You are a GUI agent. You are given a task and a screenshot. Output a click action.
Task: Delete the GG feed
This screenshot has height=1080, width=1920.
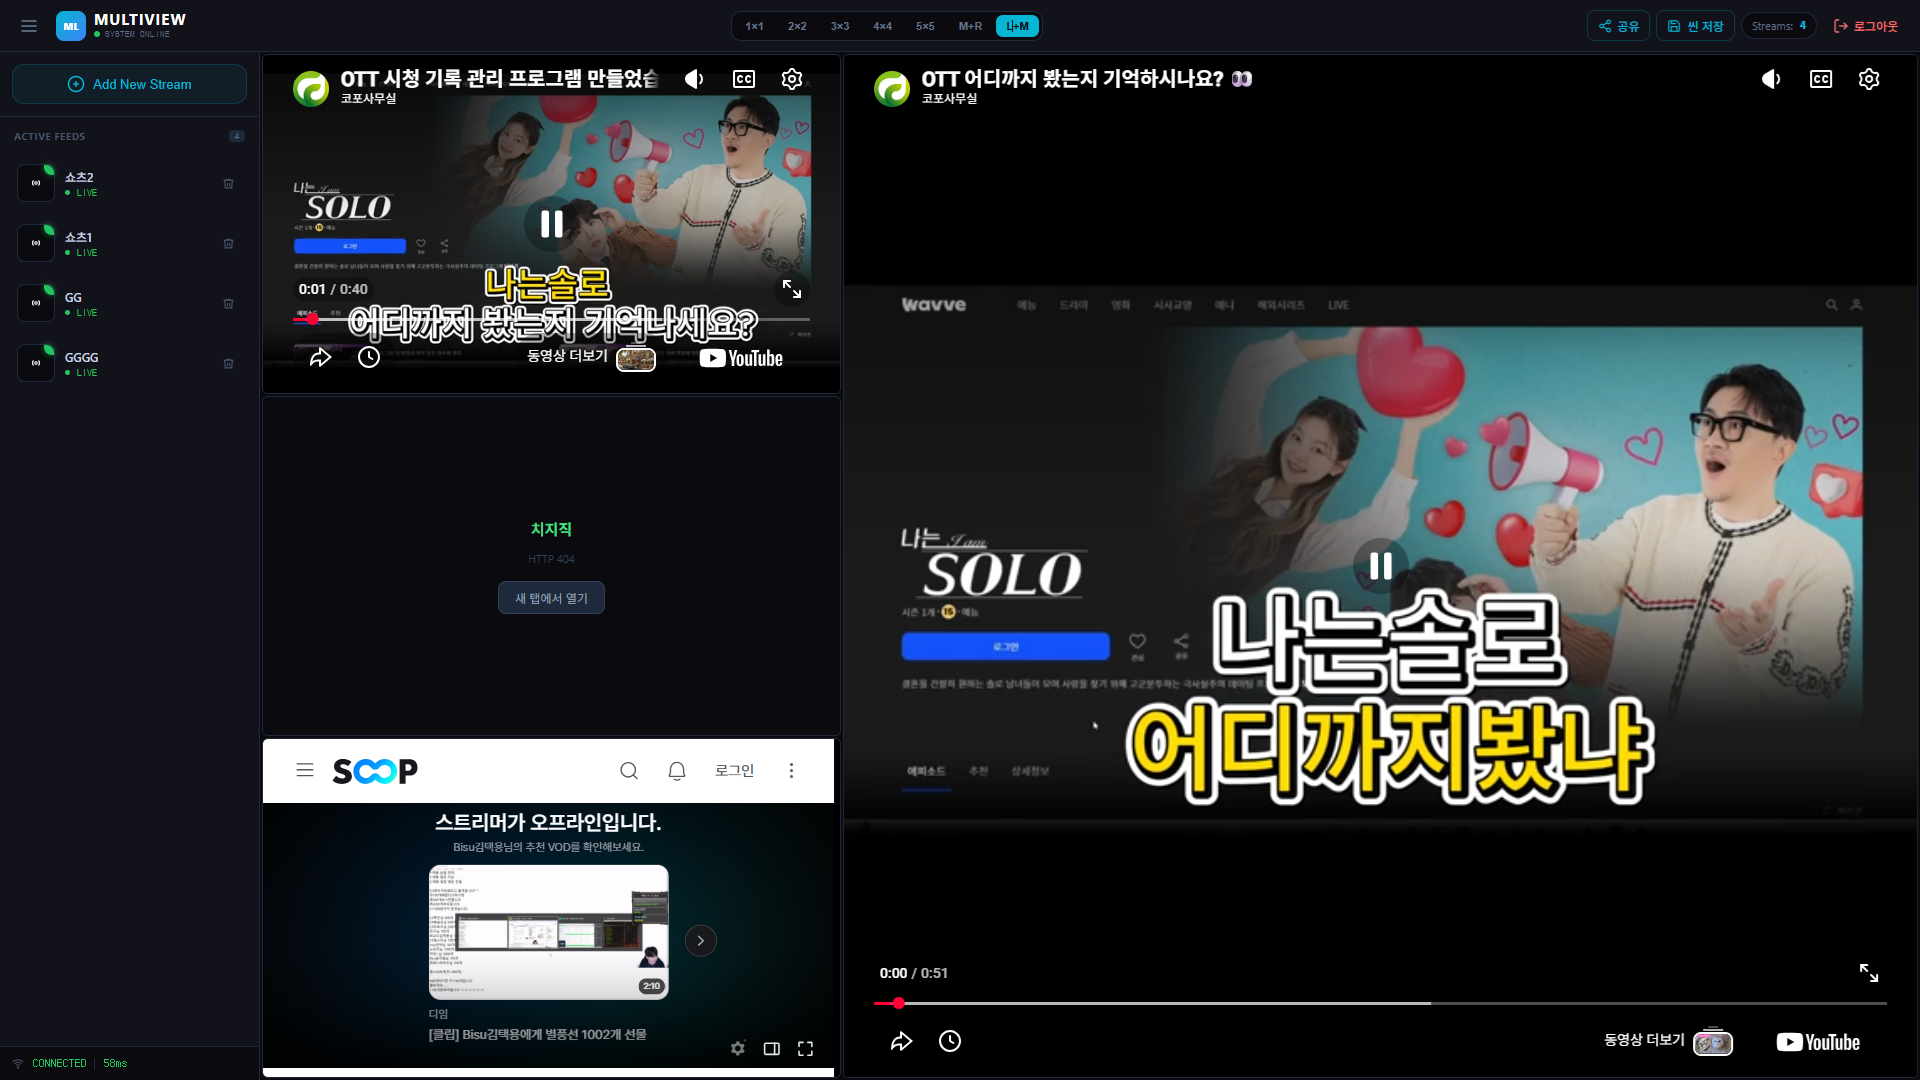click(228, 304)
